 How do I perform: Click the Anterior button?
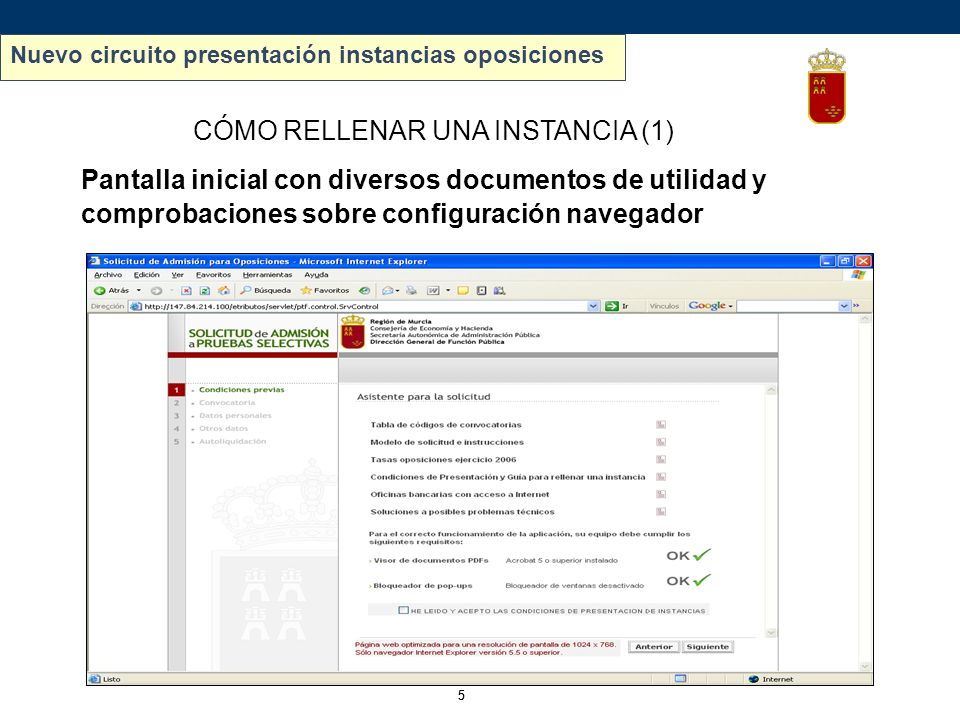654,647
